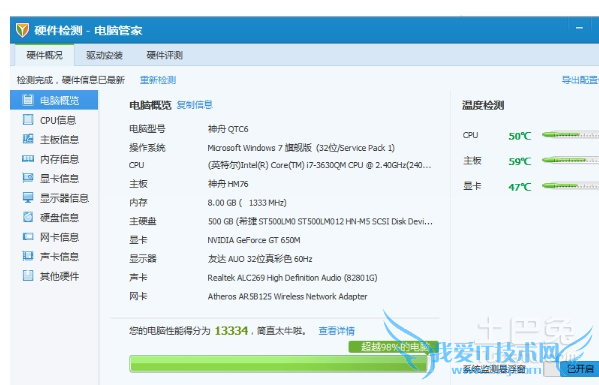
Task: Open the 显卡信息 graphics card icon
Action: pos(28,178)
